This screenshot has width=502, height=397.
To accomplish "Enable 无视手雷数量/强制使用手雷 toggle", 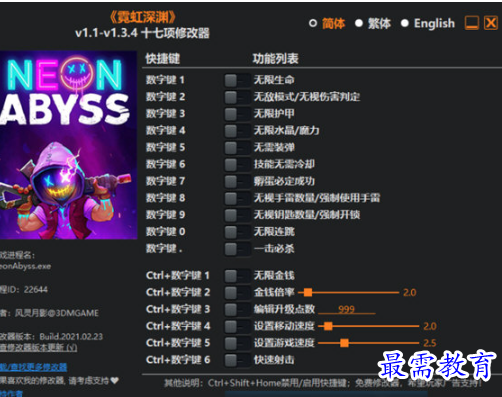I will click(x=237, y=198).
